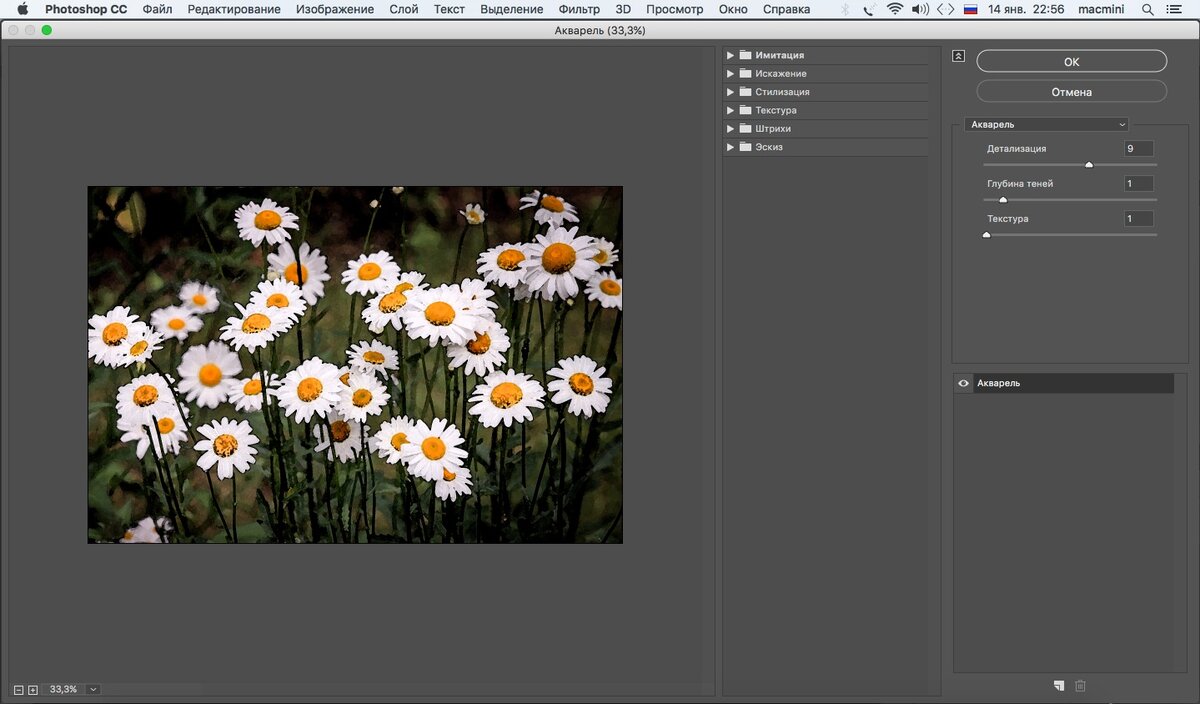
Task: Open the Акварель filter dropdown
Action: [1047, 125]
